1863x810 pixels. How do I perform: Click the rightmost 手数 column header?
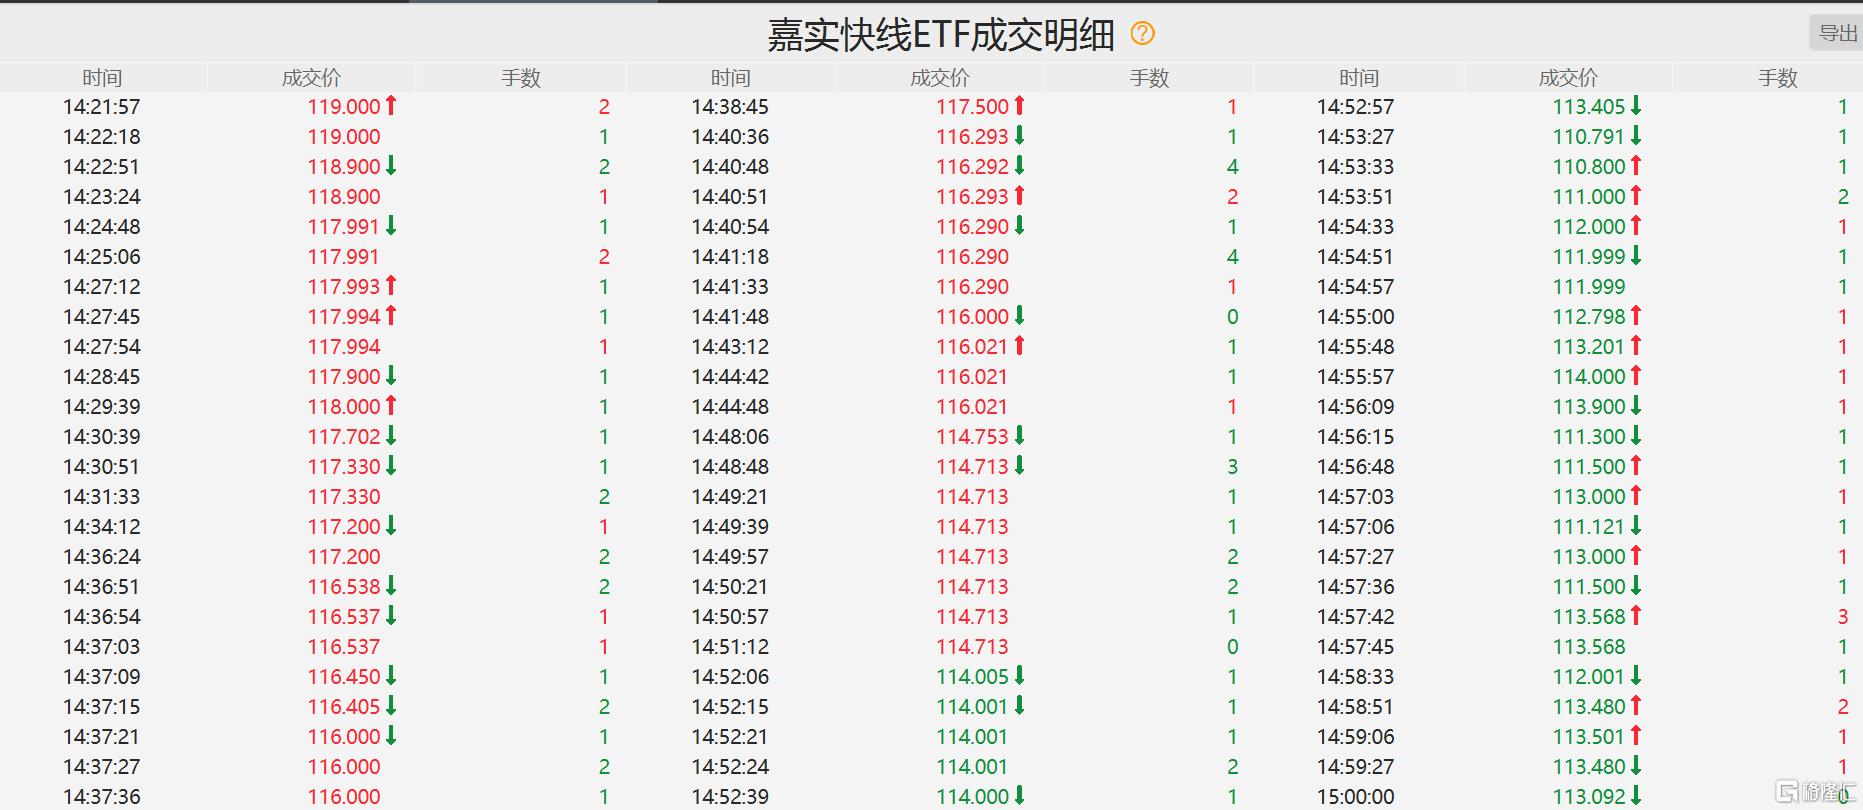(1778, 78)
